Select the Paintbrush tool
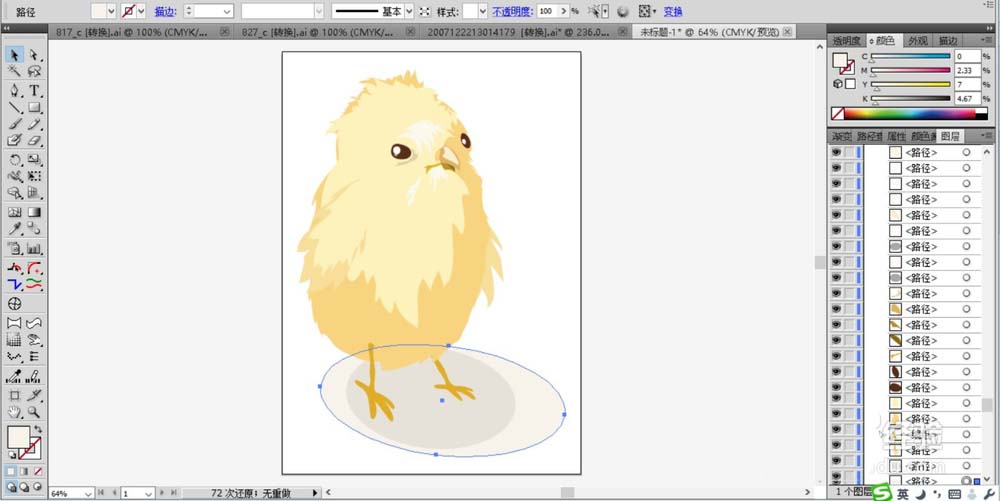Image resolution: width=1000 pixels, height=501 pixels. (15, 124)
